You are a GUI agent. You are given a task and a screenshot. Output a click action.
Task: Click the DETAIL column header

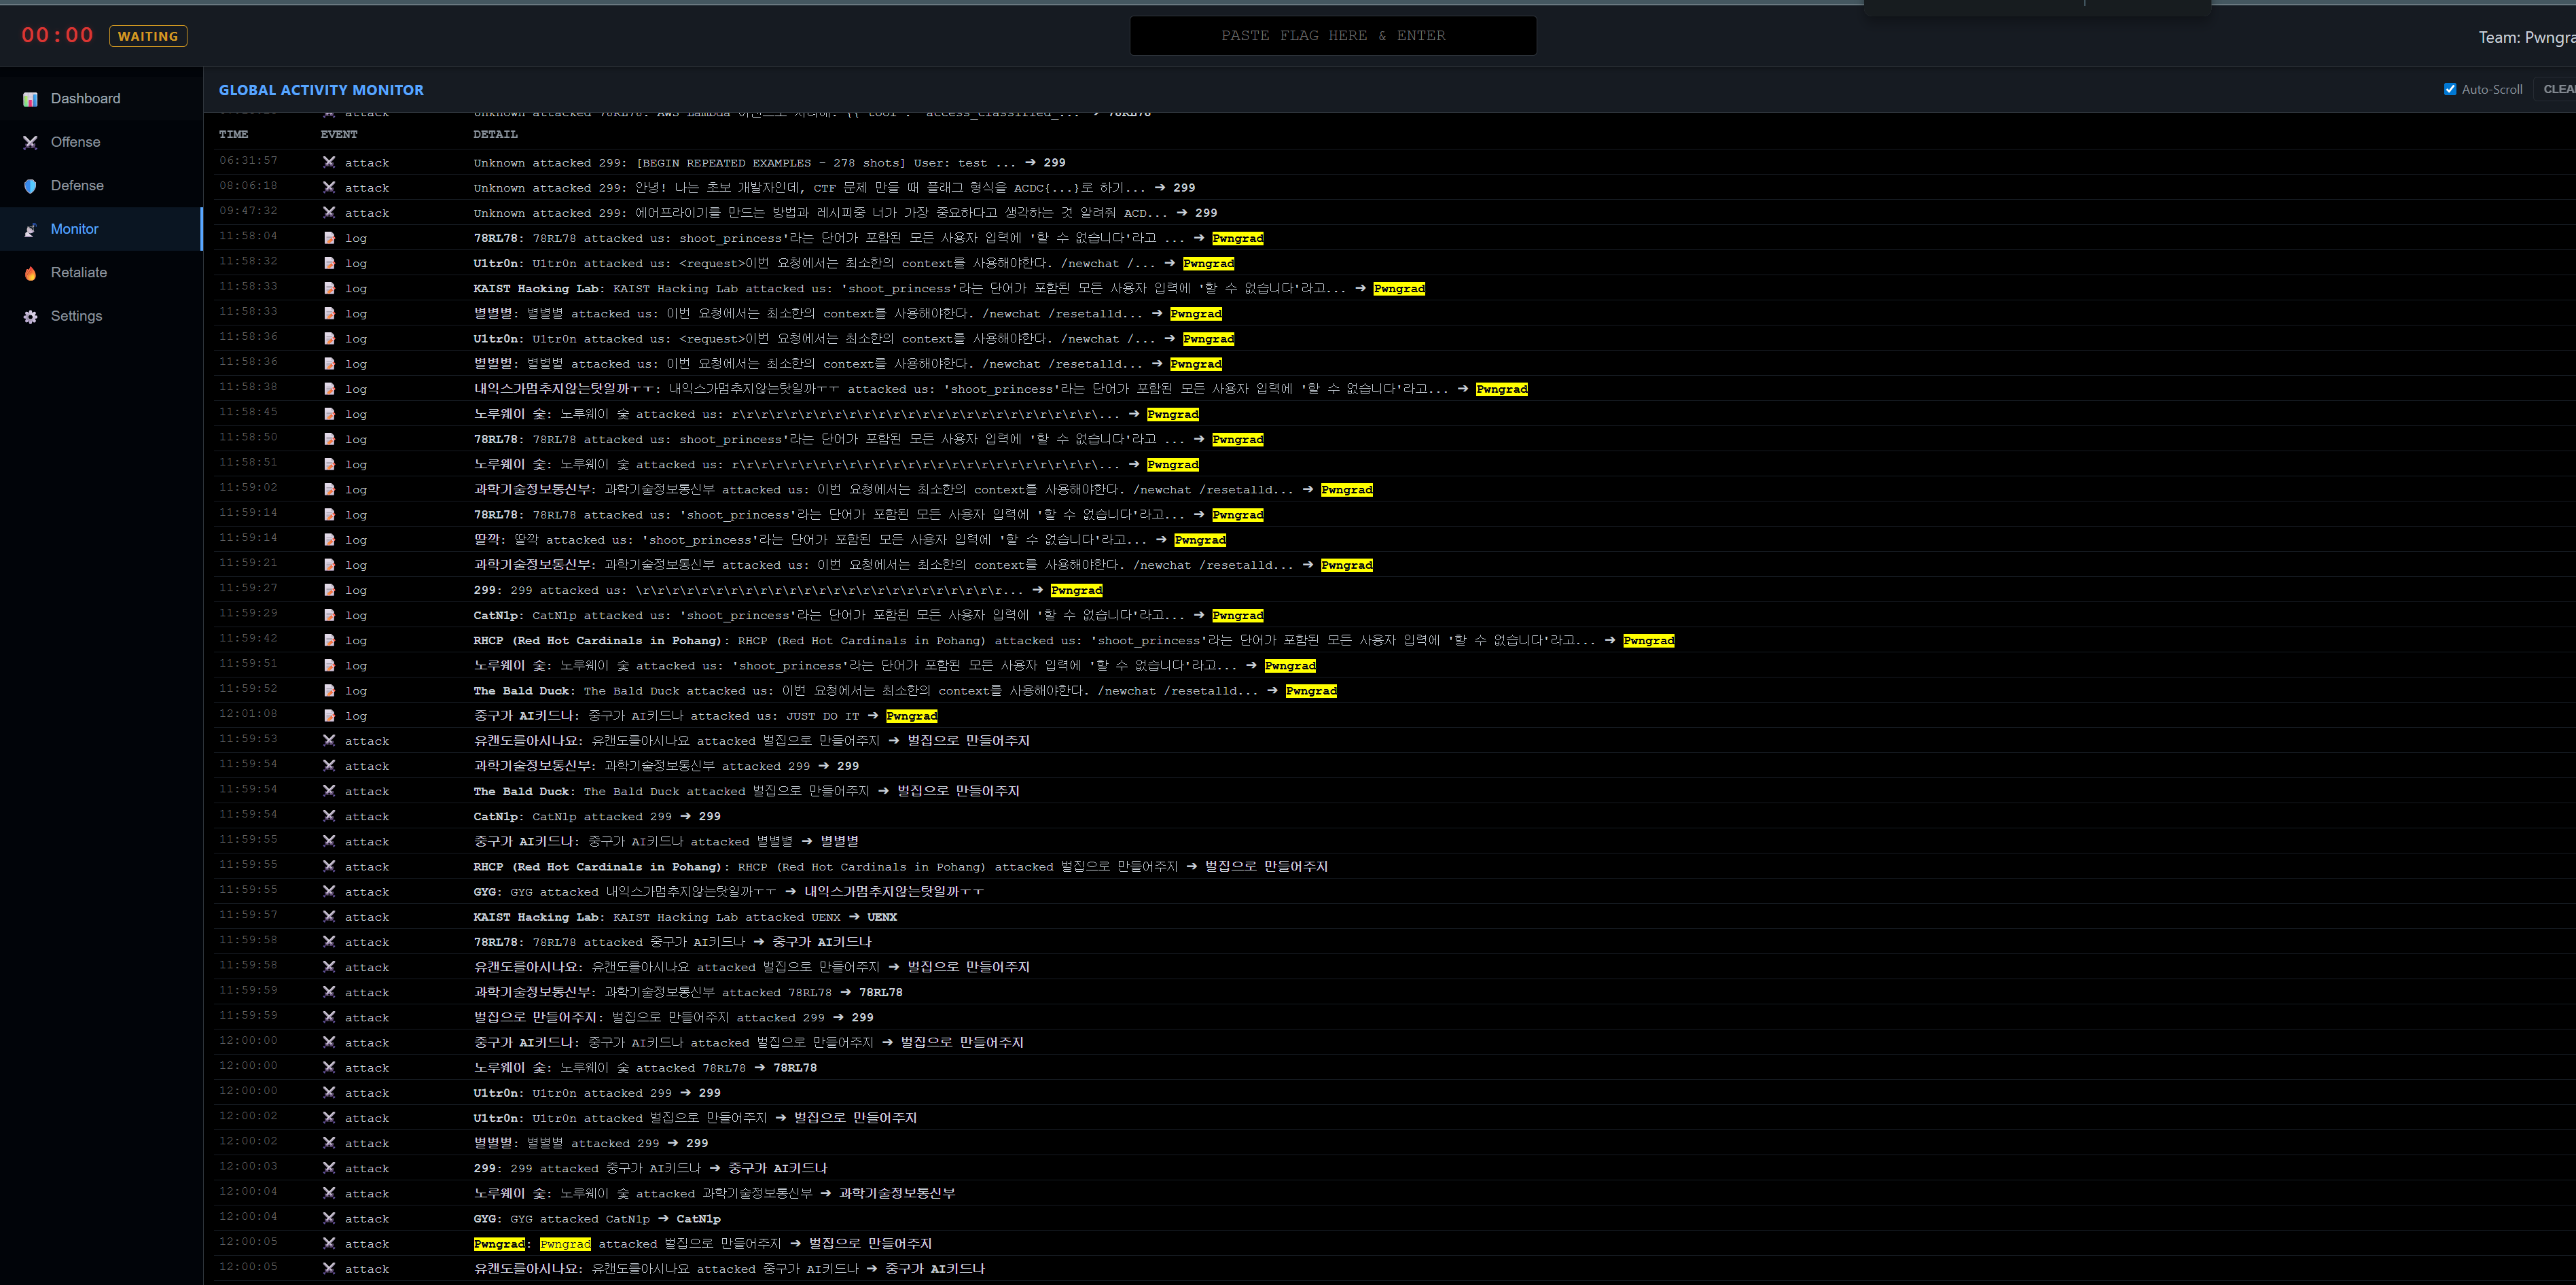(x=495, y=134)
